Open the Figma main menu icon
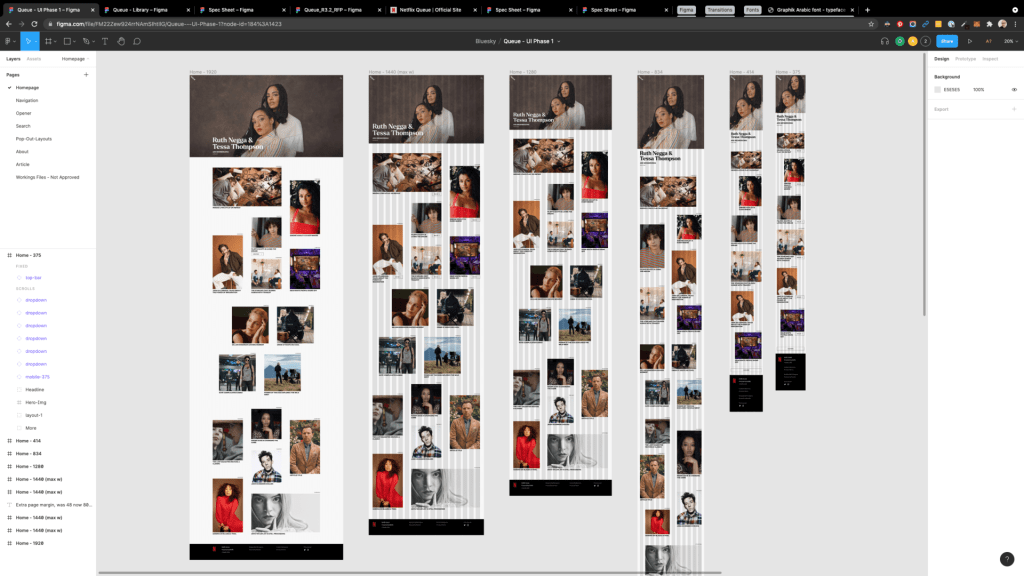The width and height of the screenshot is (1024, 576). pos(9,41)
